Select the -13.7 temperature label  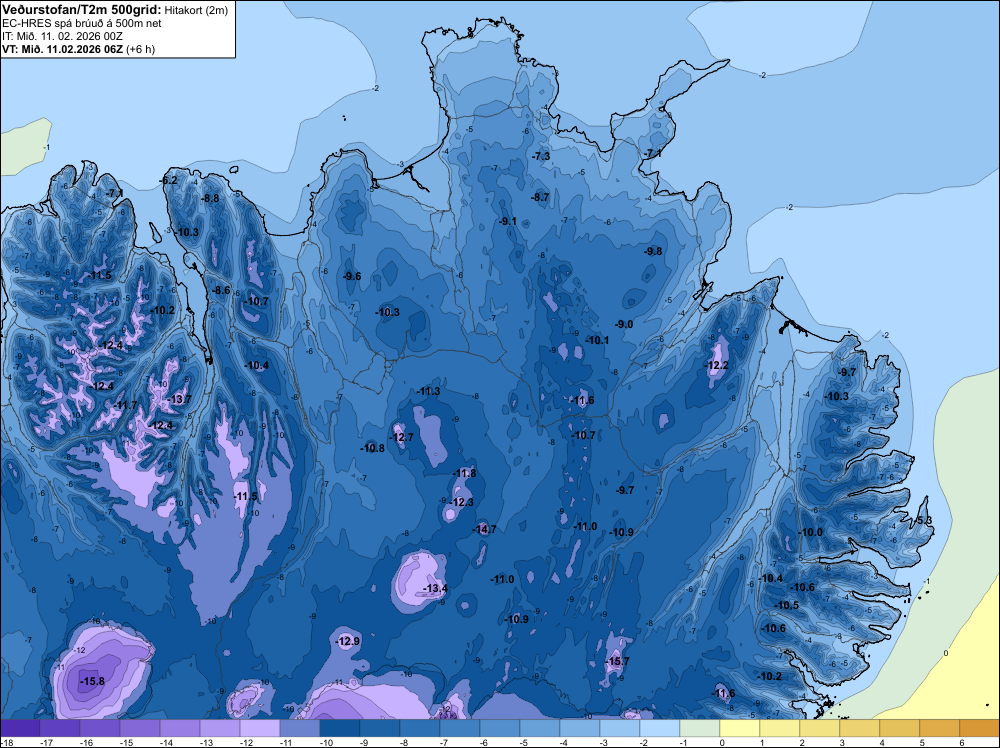click(x=179, y=399)
